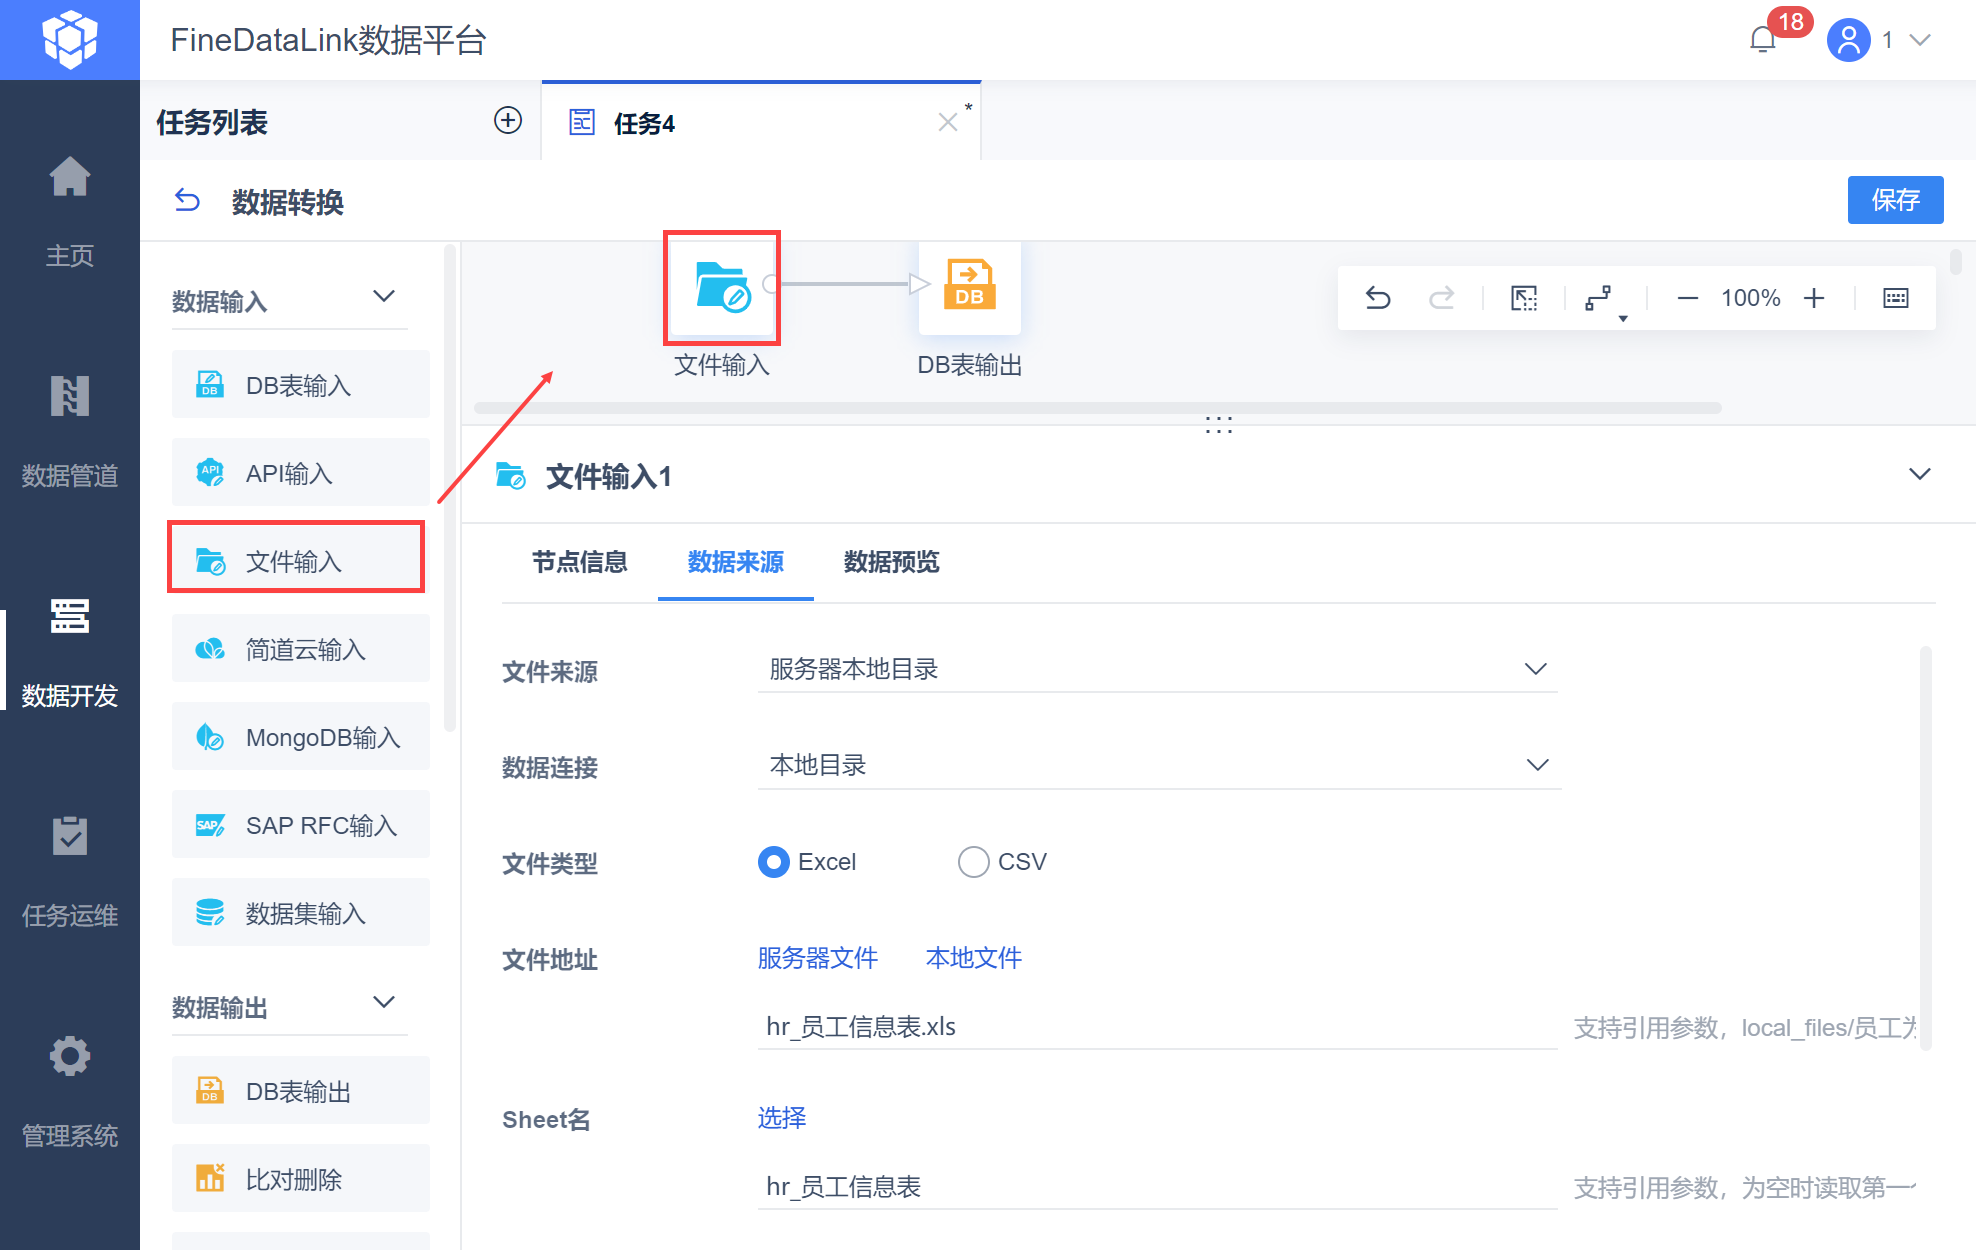This screenshot has height=1250, width=1976.
Task: Click the 保存 button
Action: [1894, 200]
